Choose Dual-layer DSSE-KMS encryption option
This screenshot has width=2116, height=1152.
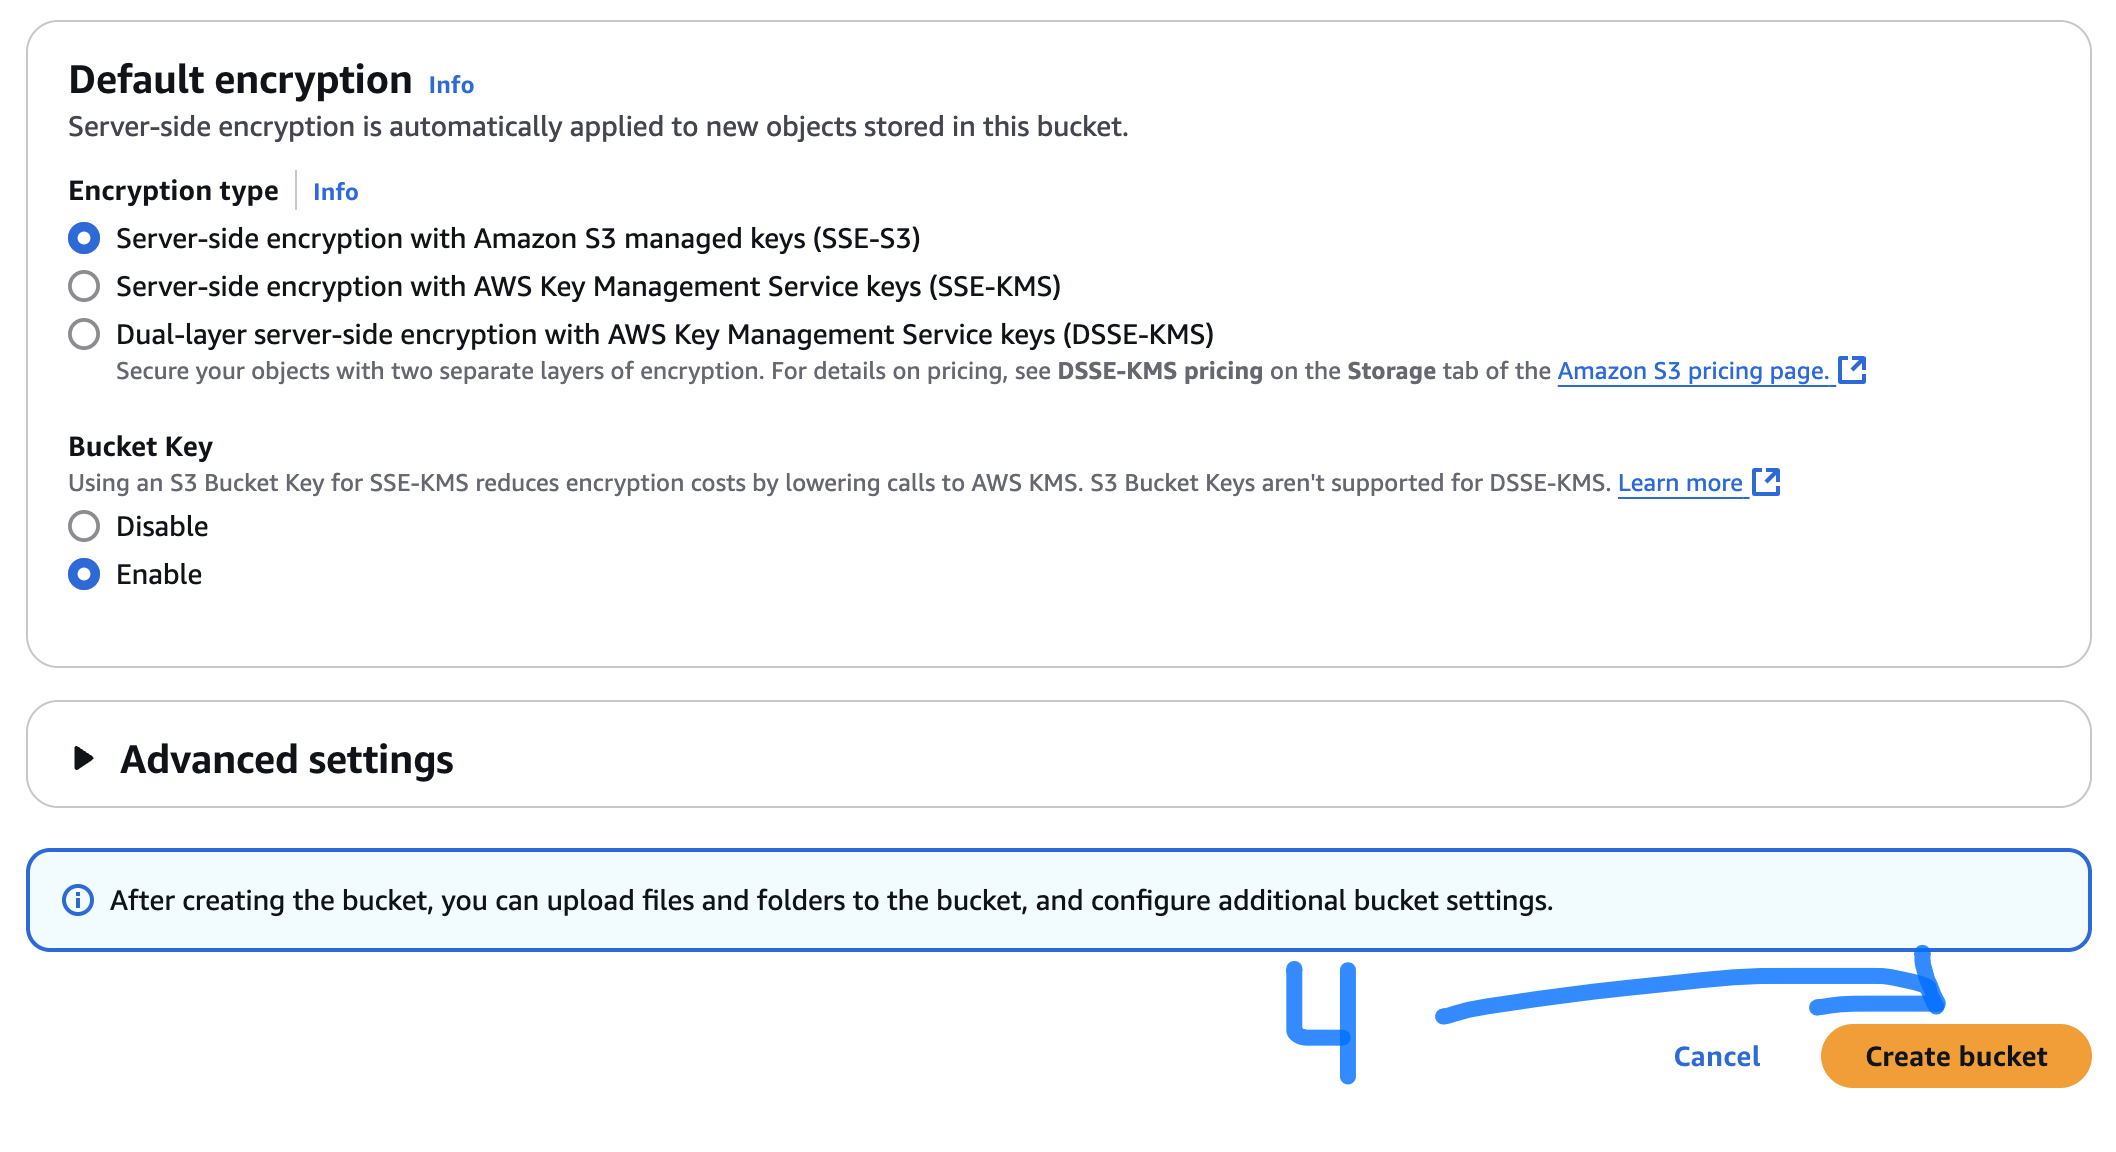[x=84, y=334]
